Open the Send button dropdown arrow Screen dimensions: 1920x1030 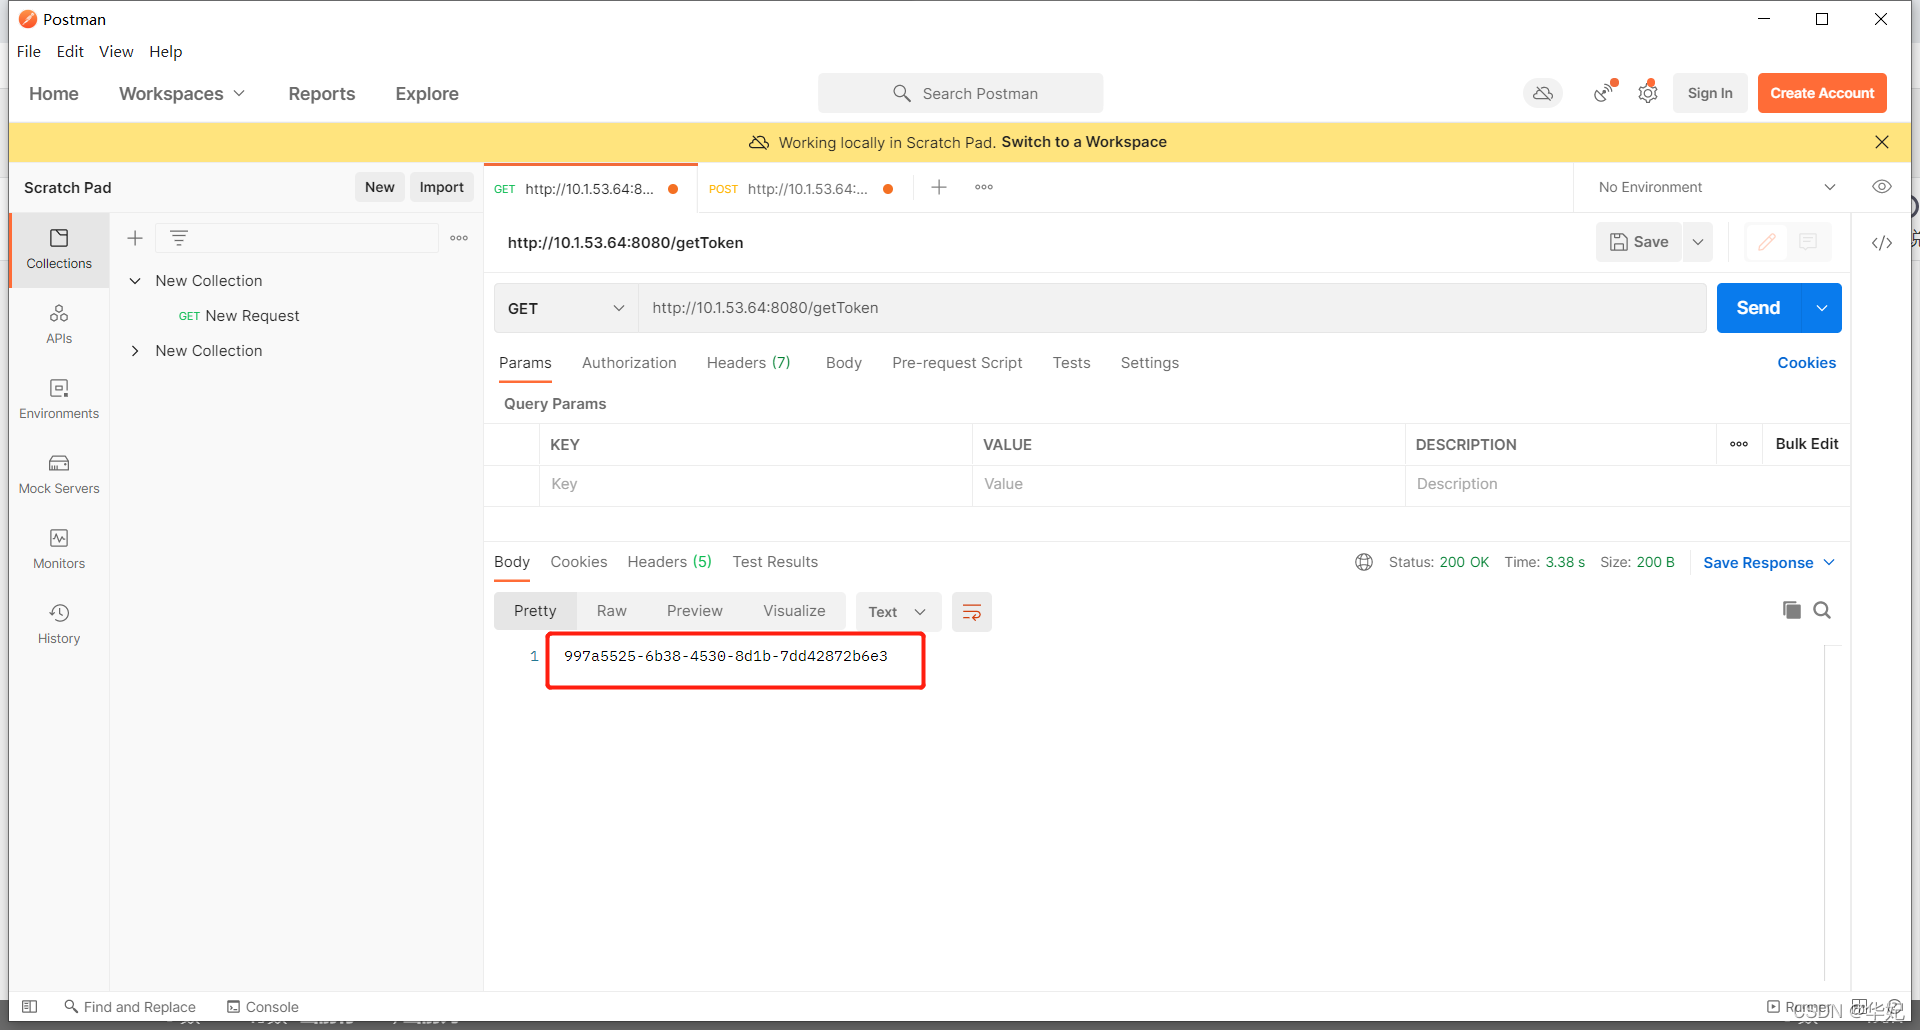[x=1822, y=308]
